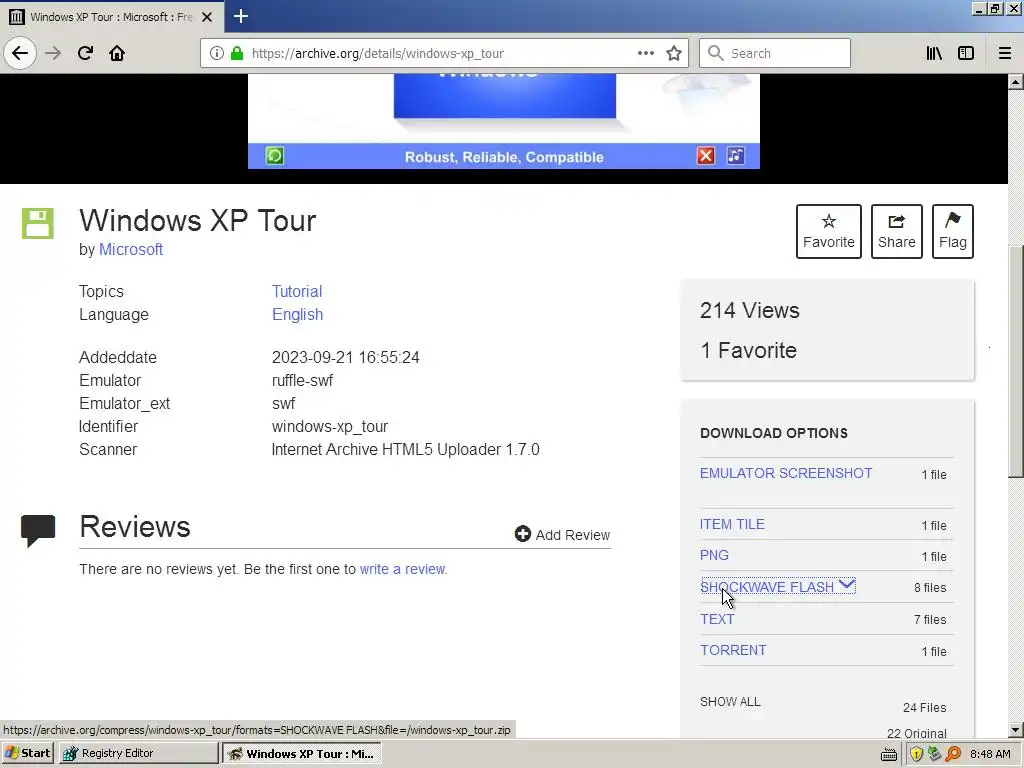The width and height of the screenshot is (1024, 768).
Task: Select the Windows XP Tour browser tab
Action: tap(112, 17)
